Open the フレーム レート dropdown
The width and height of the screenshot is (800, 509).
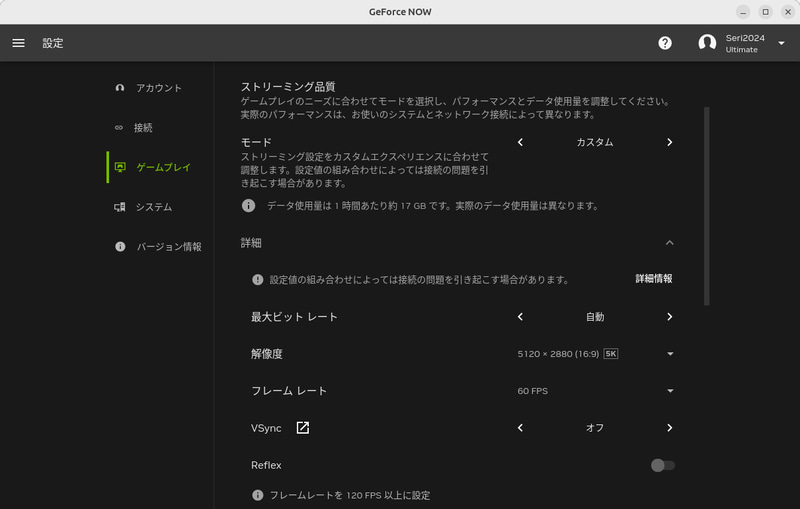[x=595, y=391]
